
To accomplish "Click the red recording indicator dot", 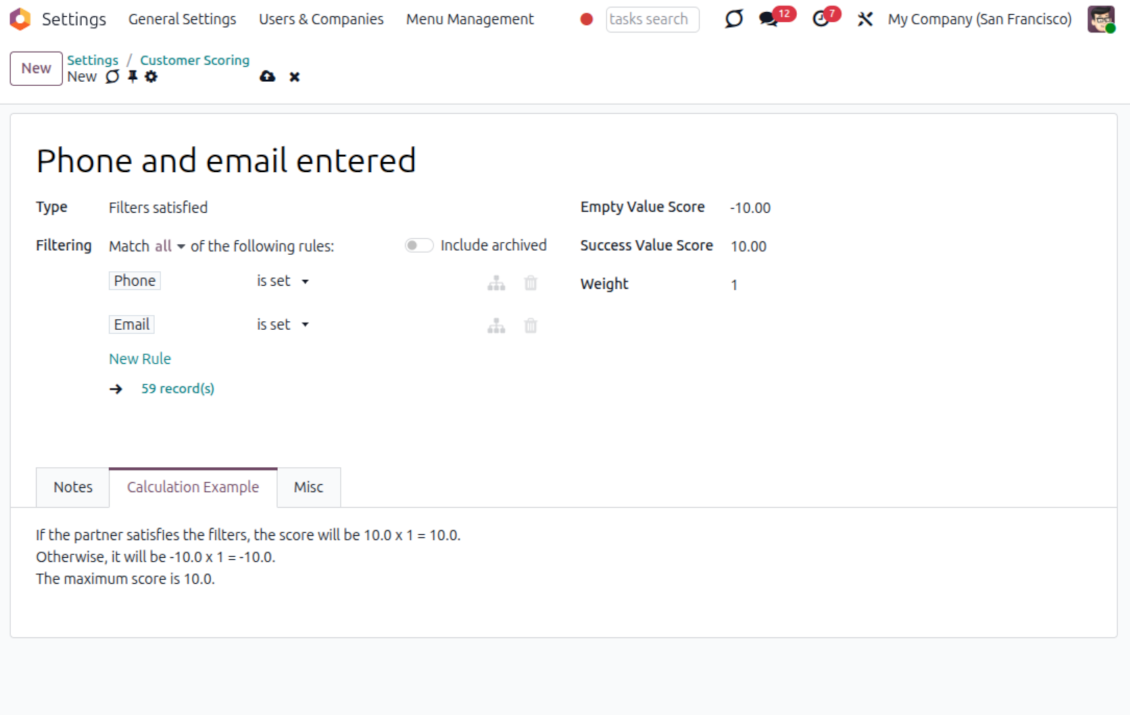I will pyautogui.click(x=587, y=19).
